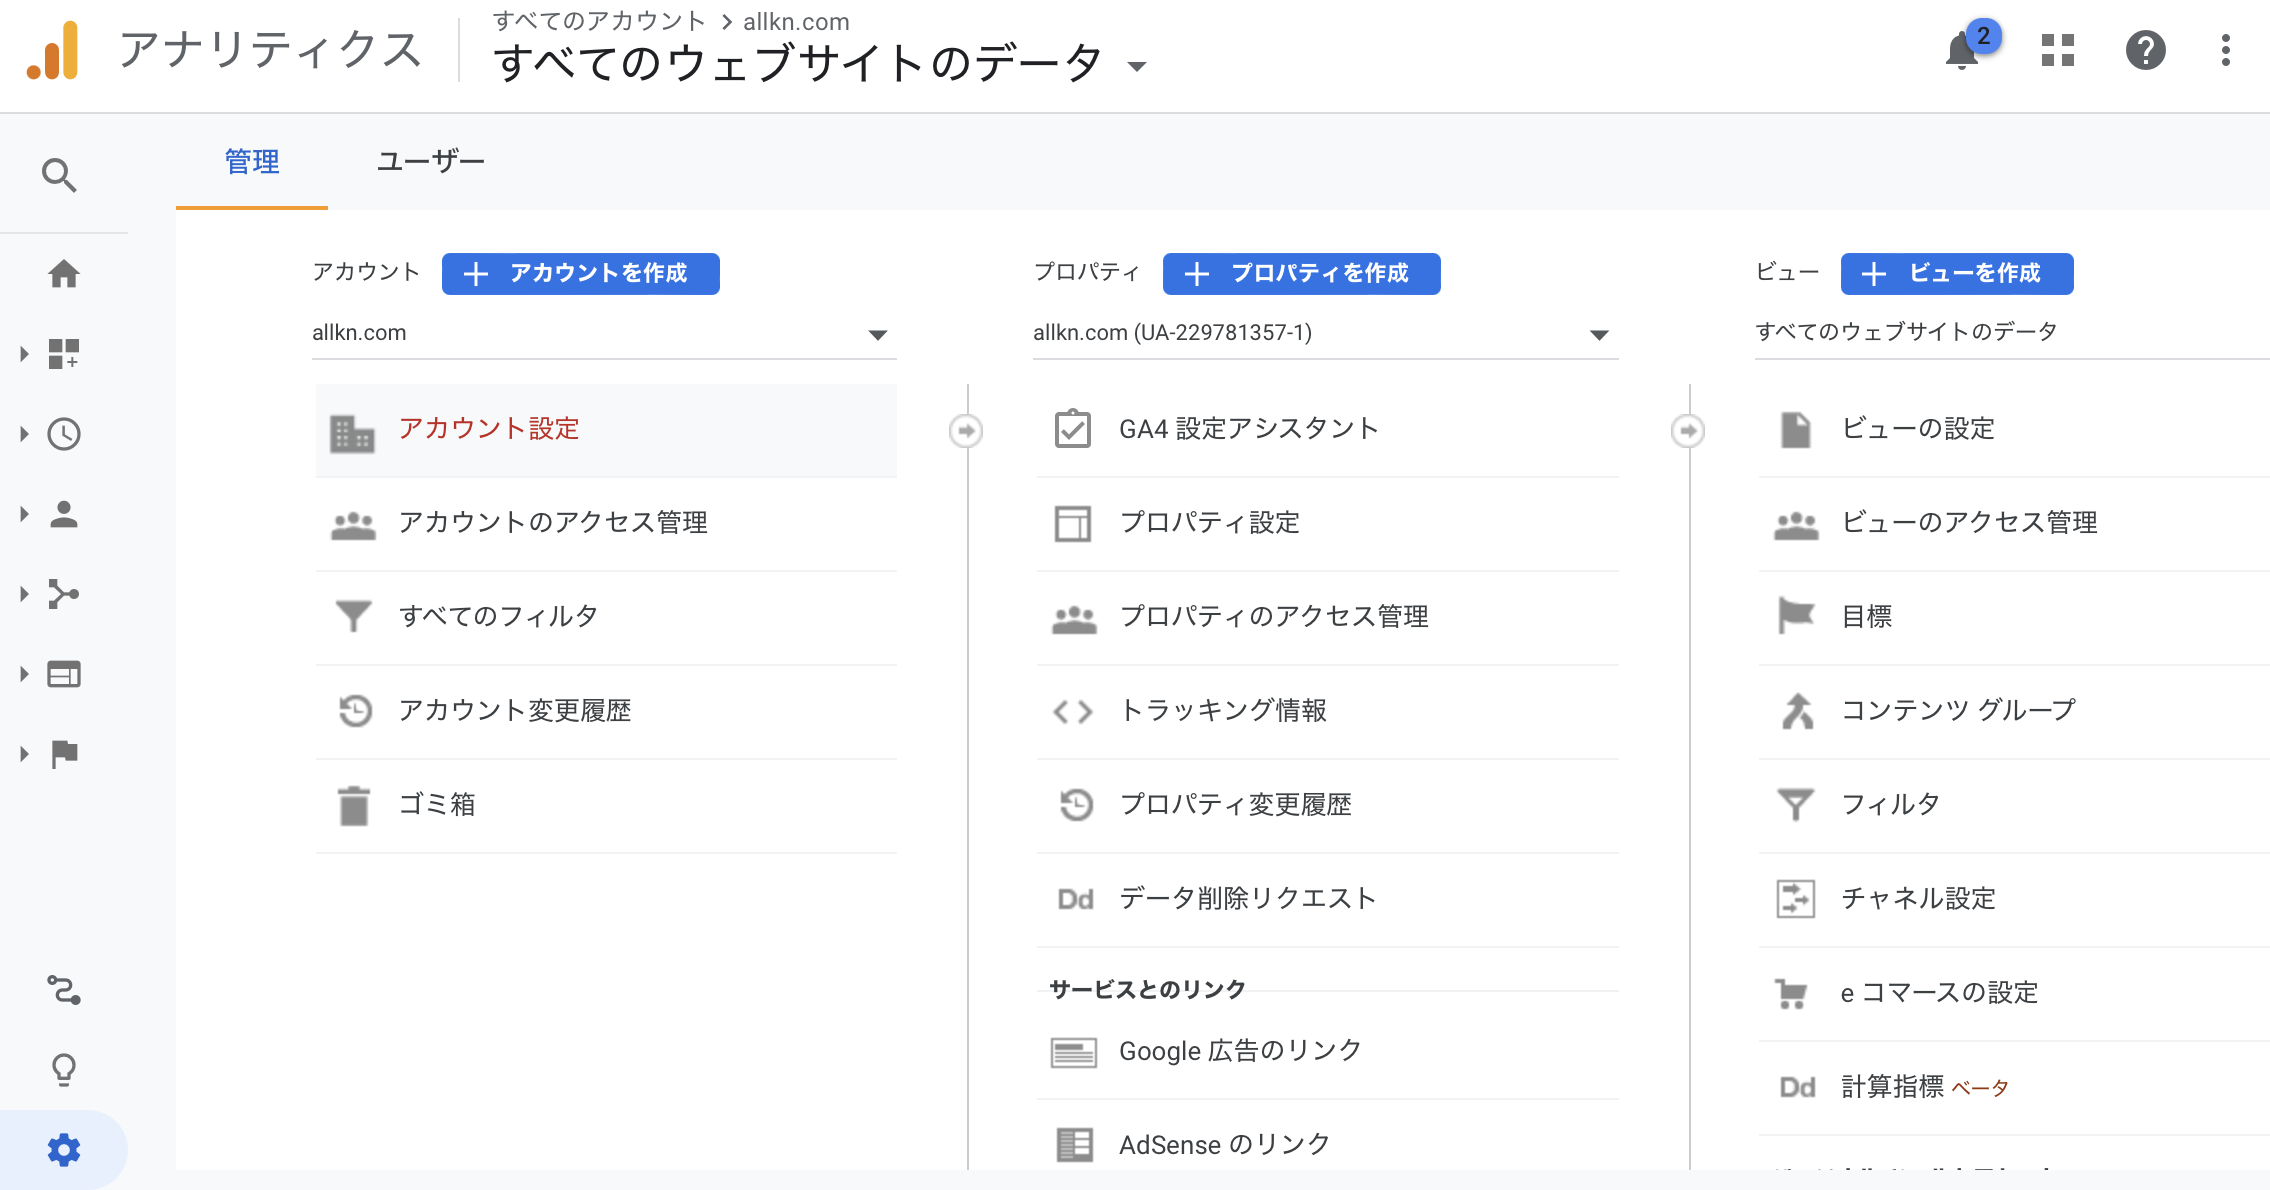
Task: Open the すべてのウェブサイトのデータ view selector in header
Action: (820, 63)
